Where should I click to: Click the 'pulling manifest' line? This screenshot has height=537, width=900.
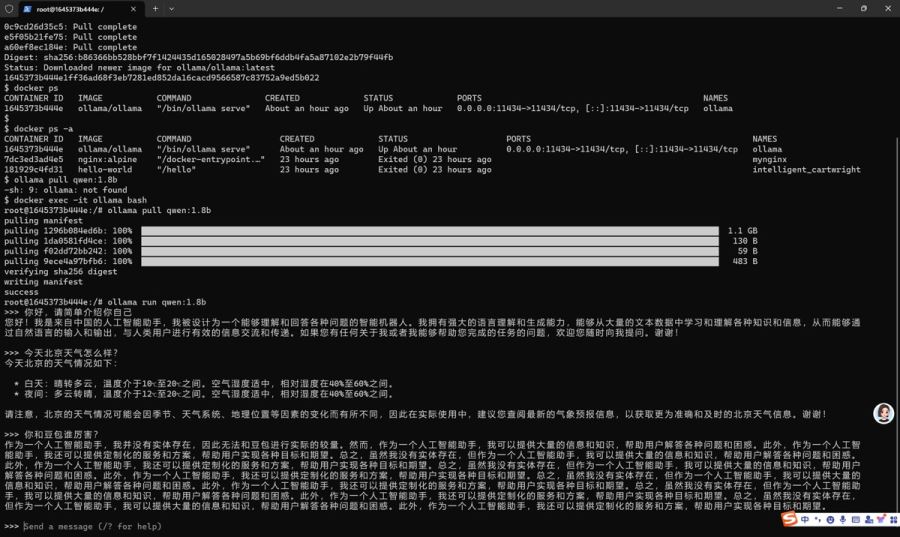[44, 221]
